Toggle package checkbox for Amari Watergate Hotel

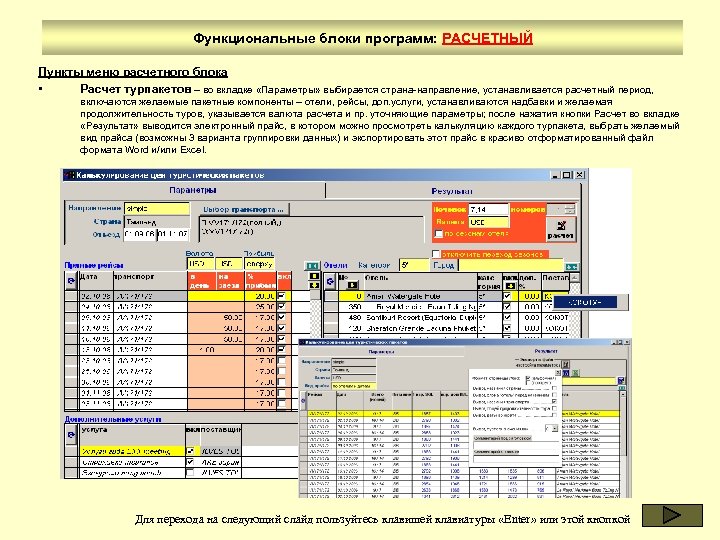tap(507, 296)
